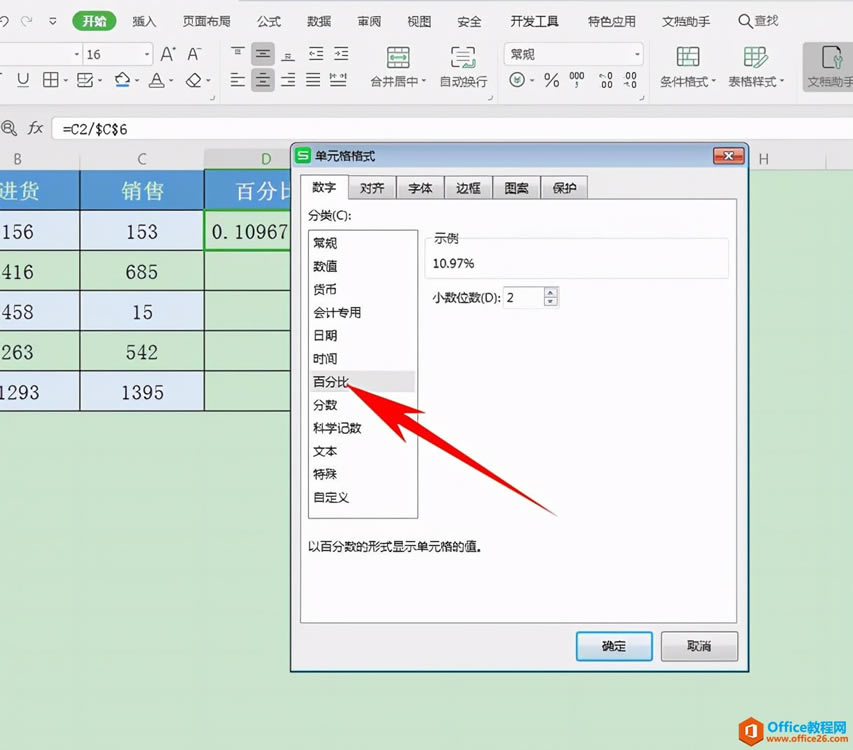Viewport: 853px width, 750px height.
Task: Click increase decimal places icon
Action: coord(605,80)
